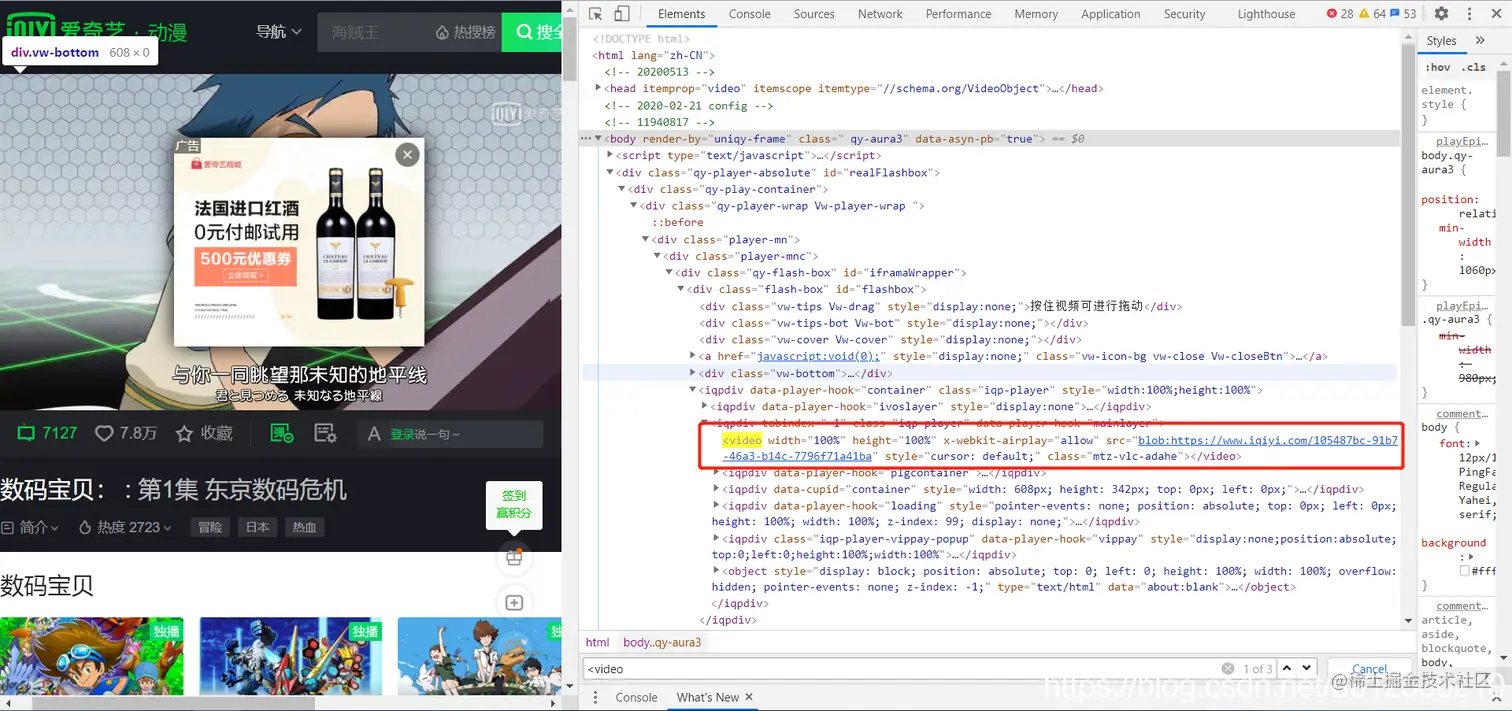Image resolution: width=1512 pixels, height=711 pixels.
Task: Collapse the qy-play-container div node
Action: coord(622,189)
